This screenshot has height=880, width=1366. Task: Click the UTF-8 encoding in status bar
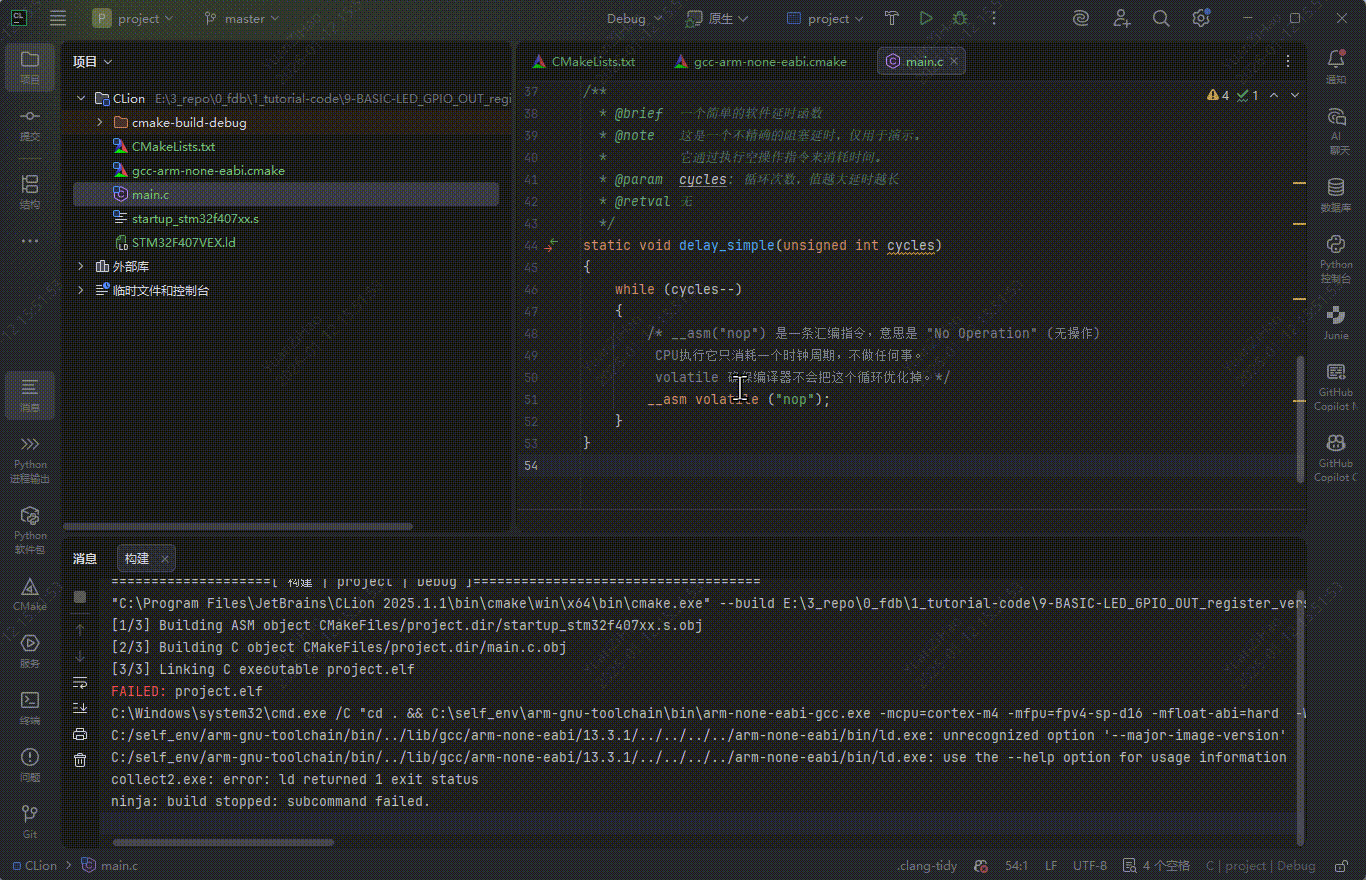(1089, 866)
